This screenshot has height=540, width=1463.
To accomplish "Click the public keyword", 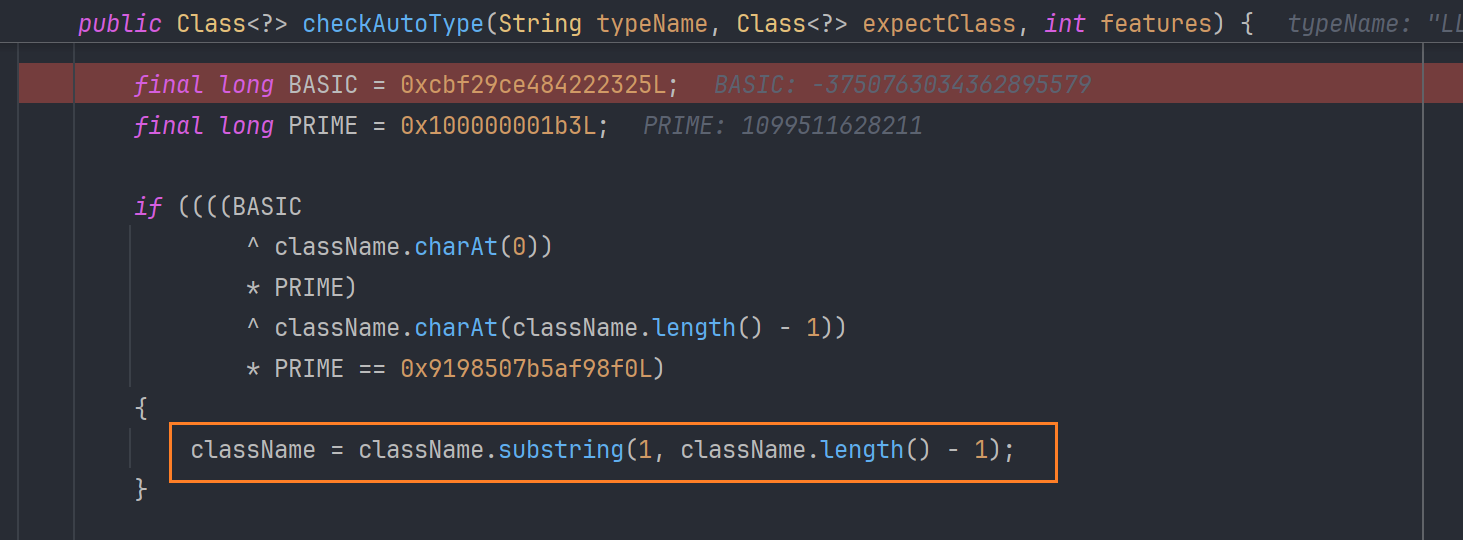I will [x=120, y=22].
